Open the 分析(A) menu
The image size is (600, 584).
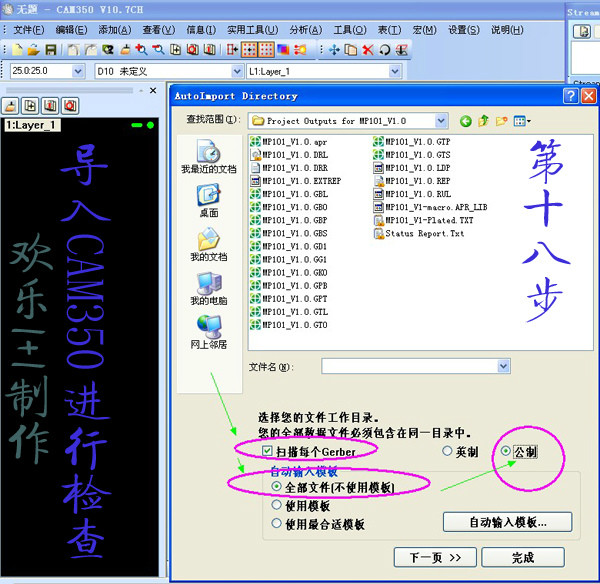pos(306,29)
